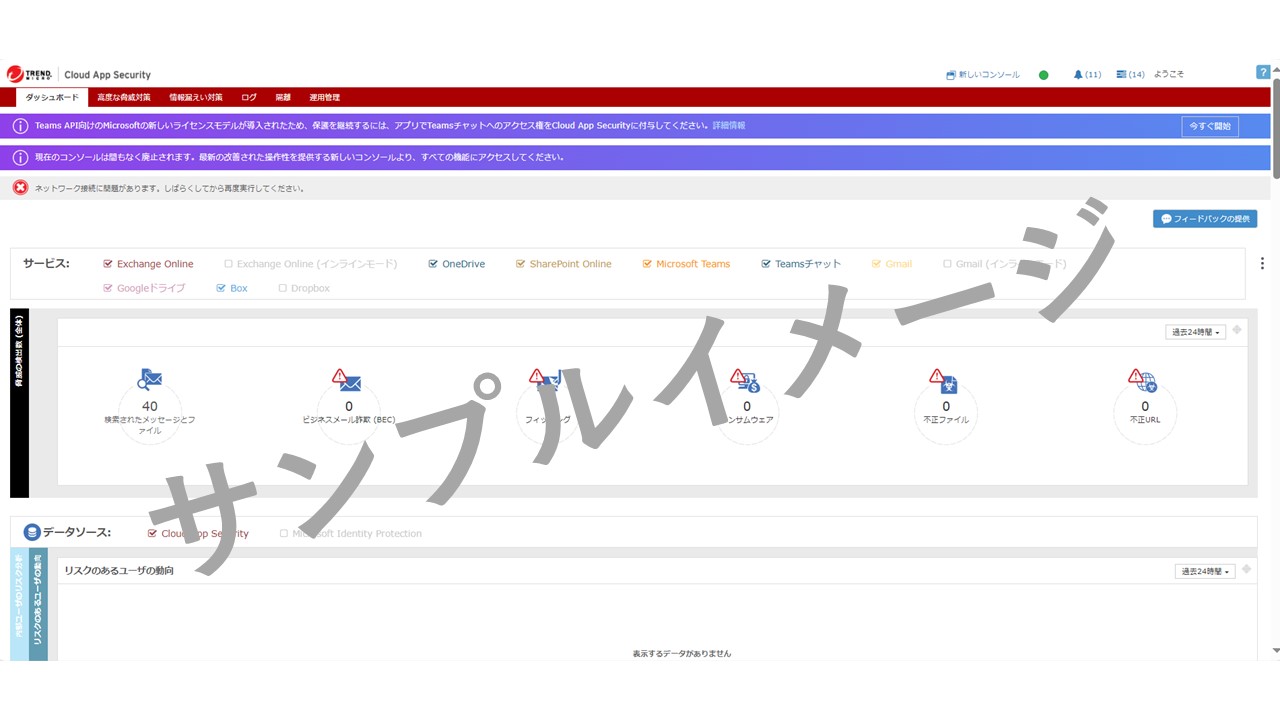Click info icon on Teams API banner
This screenshot has width=1280, height=720.
pos(20,126)
